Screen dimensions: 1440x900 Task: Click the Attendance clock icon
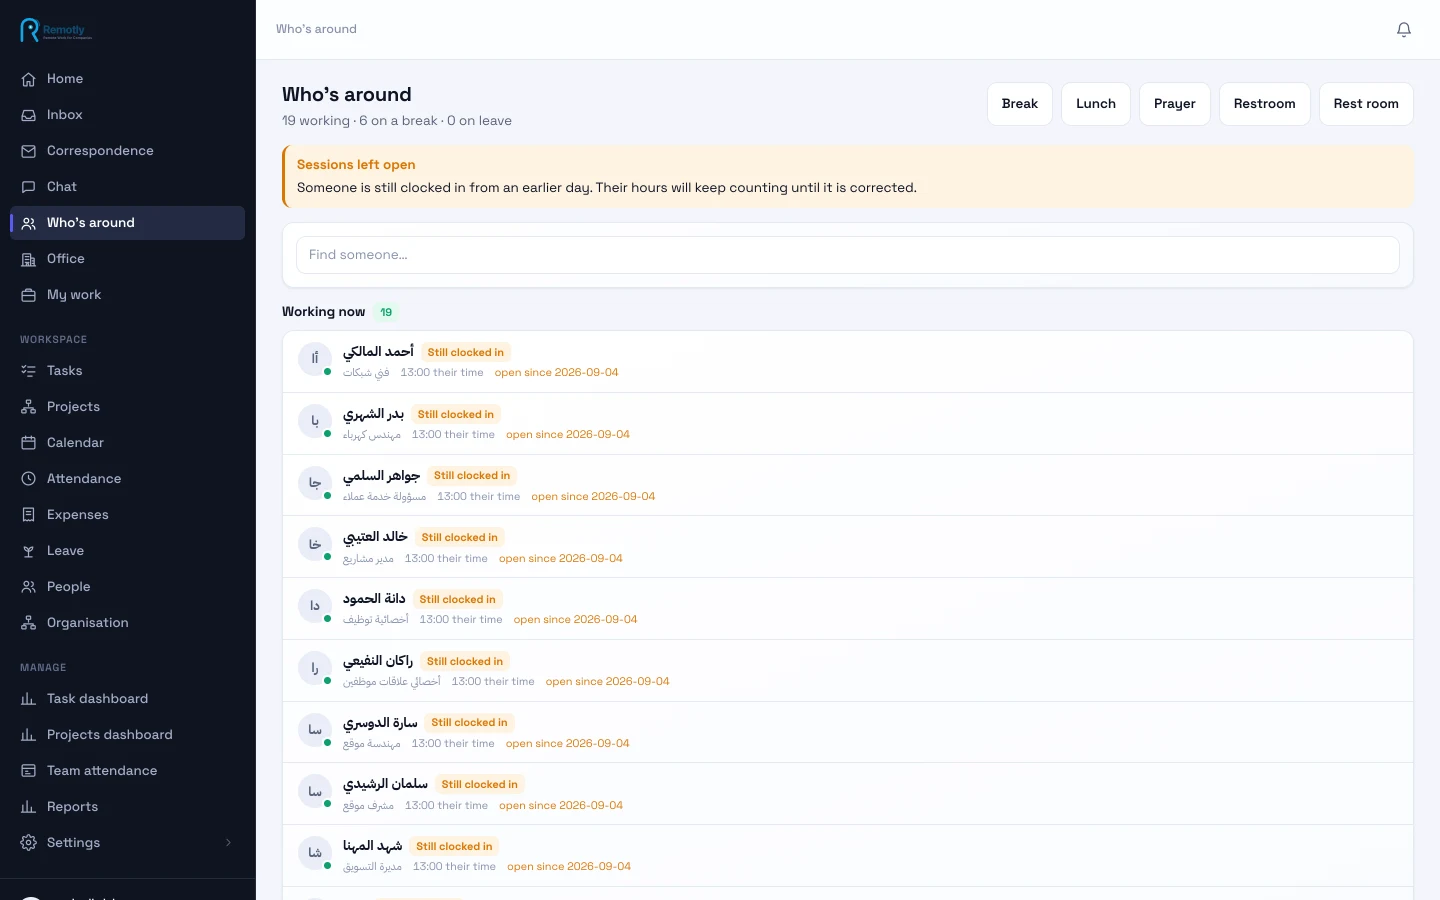29,479
